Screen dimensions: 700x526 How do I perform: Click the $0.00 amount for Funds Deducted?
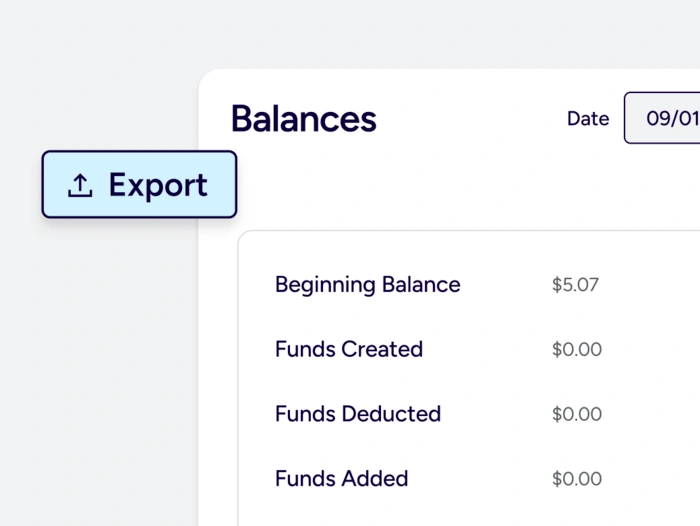pyautogui.click(x=576, y=414)
